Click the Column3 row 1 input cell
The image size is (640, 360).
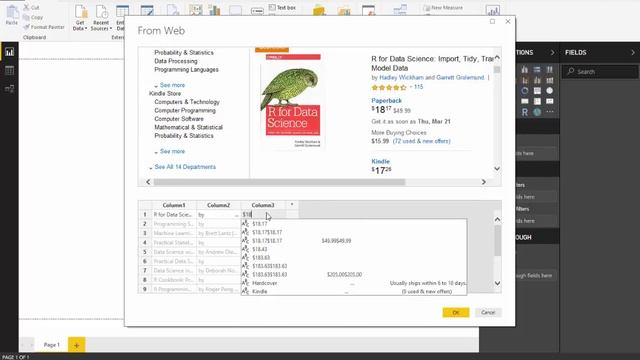click(x=263, y=214)
